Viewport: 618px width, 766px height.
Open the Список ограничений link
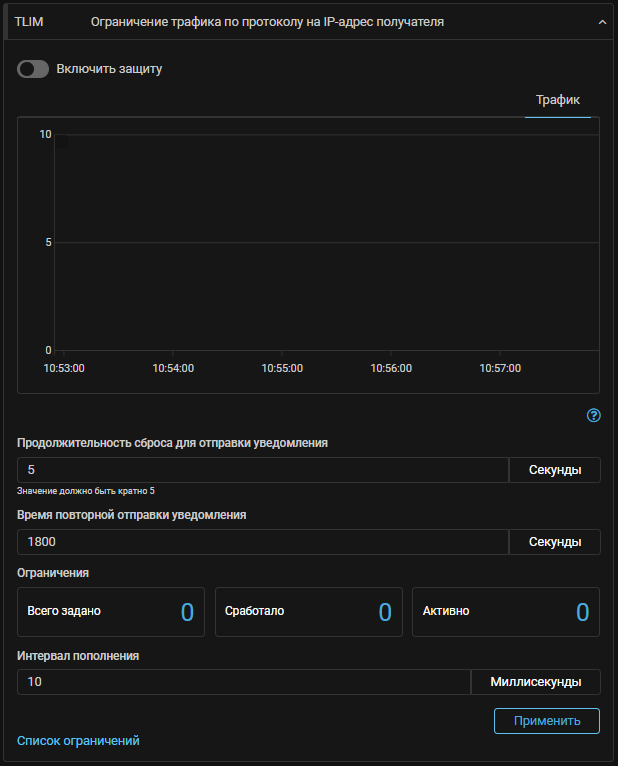(78, 741)
